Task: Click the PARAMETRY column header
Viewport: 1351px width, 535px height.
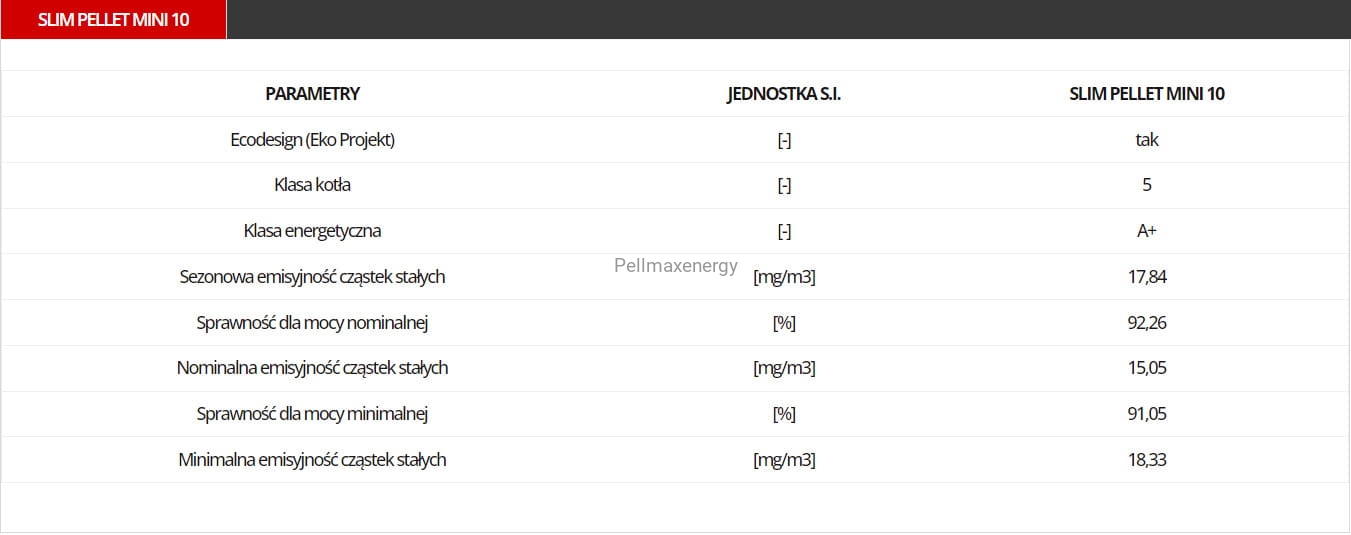Action: (312, 94)
